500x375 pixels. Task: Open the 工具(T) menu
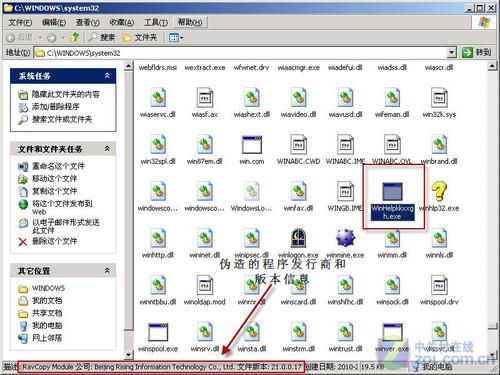(156, 22)
